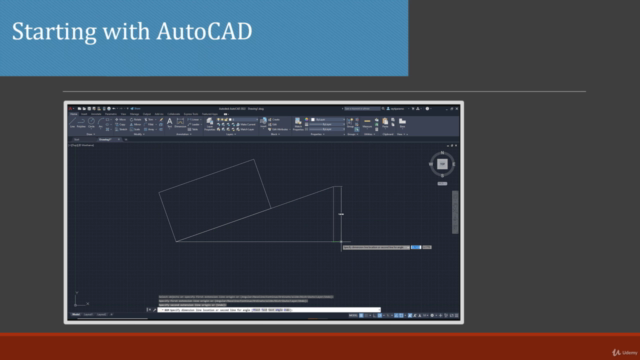Select the Polyline drawing tool

pyautogui.click(x=81, y=122)
